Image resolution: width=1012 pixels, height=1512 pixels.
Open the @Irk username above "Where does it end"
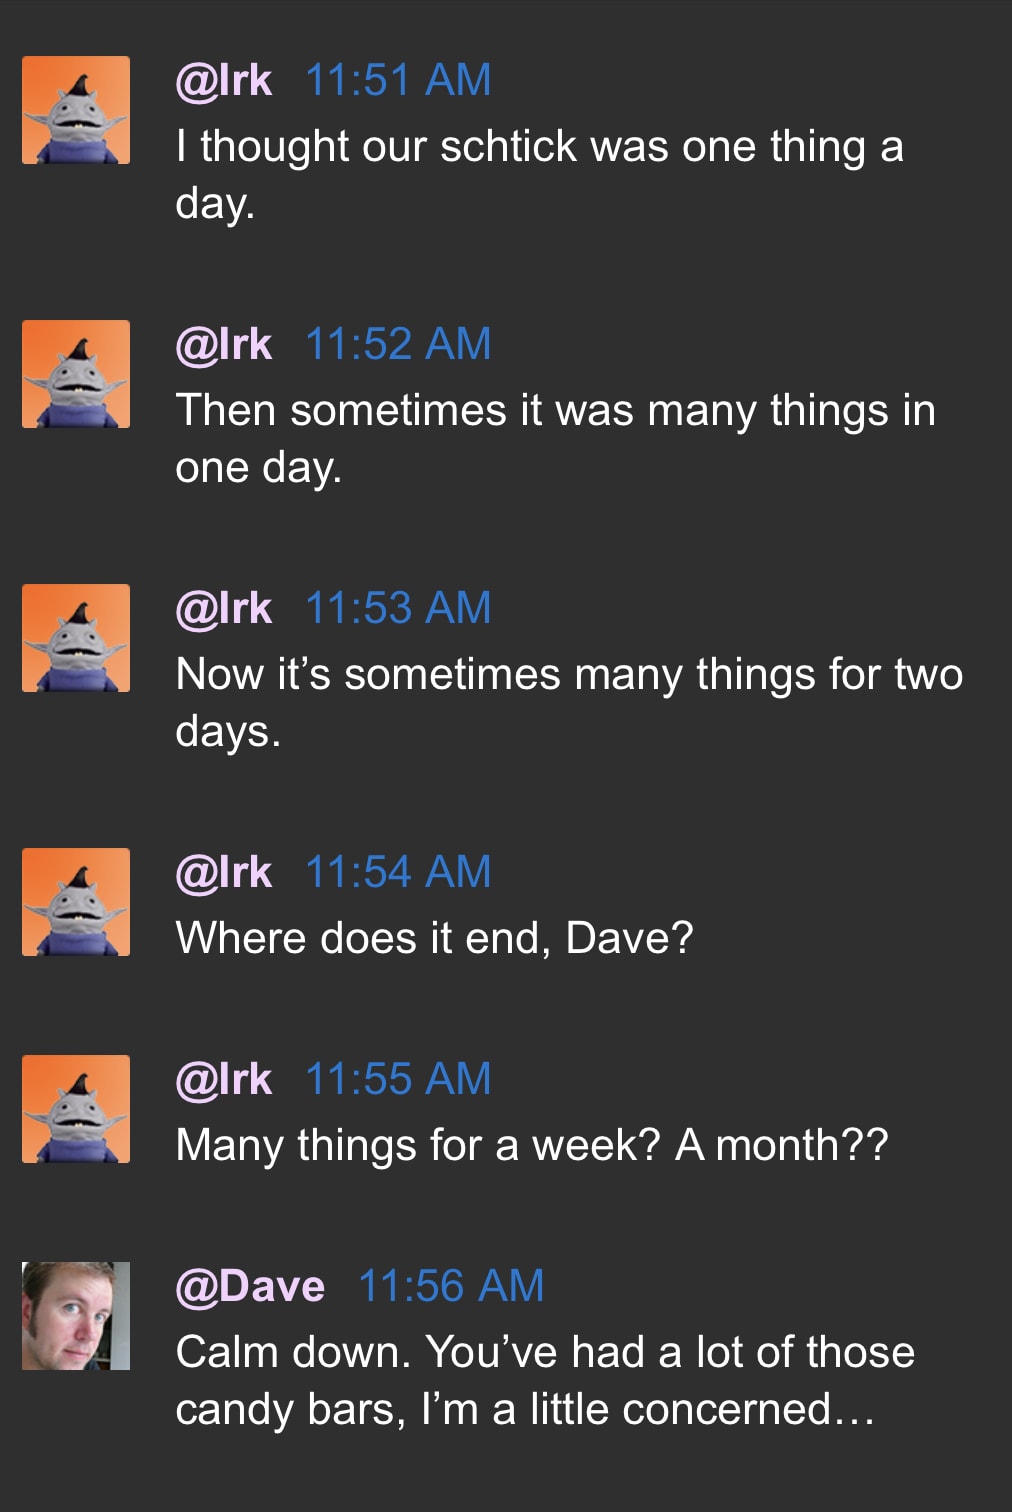tap(223, 873)
